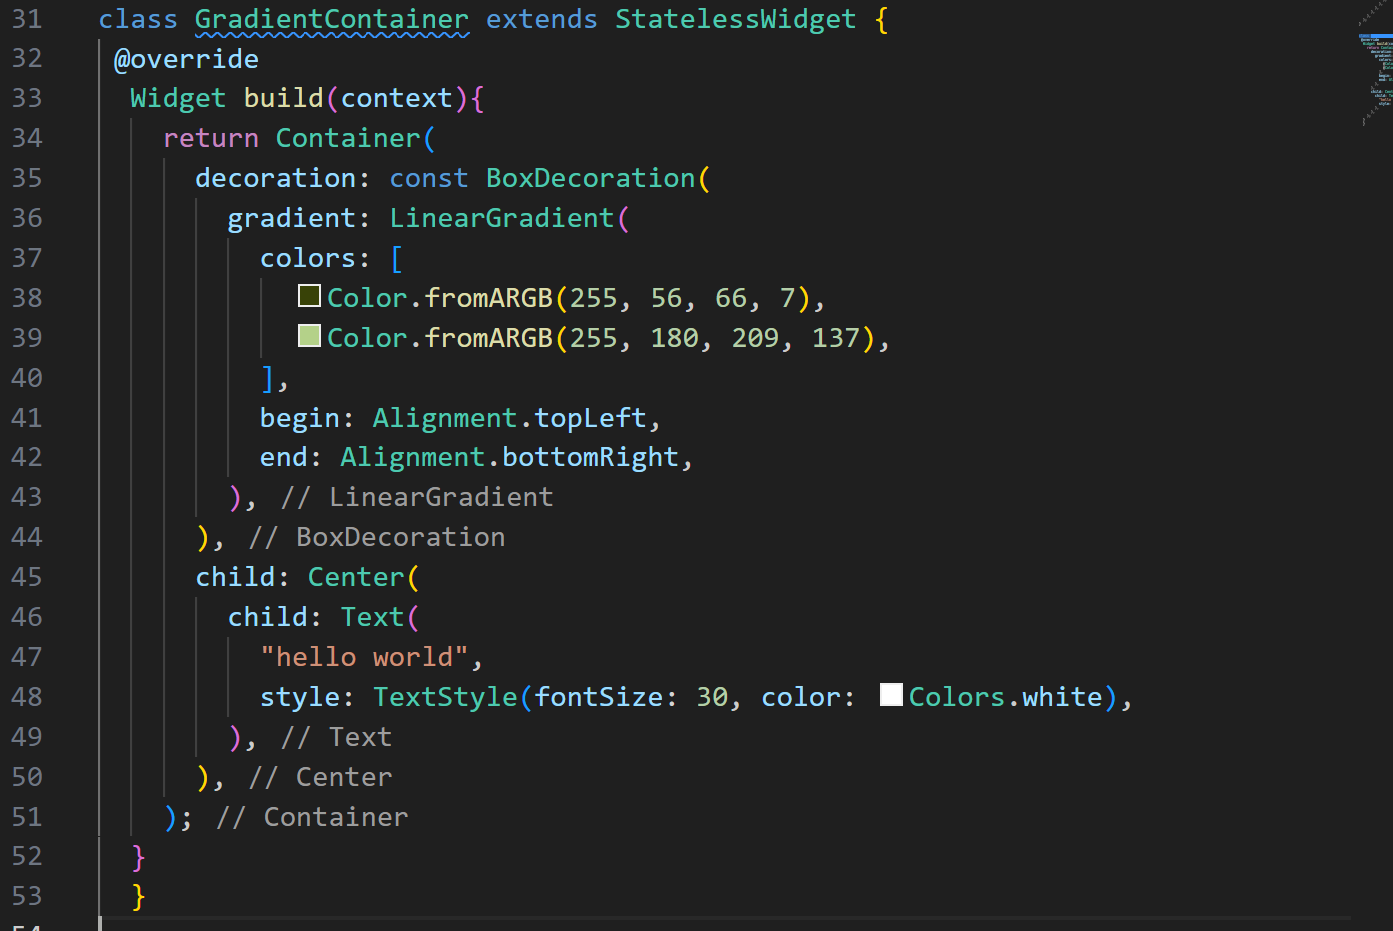Open the light green swatch on line 39
This screenshot has width=1393, height=931.
coord(309,336)
